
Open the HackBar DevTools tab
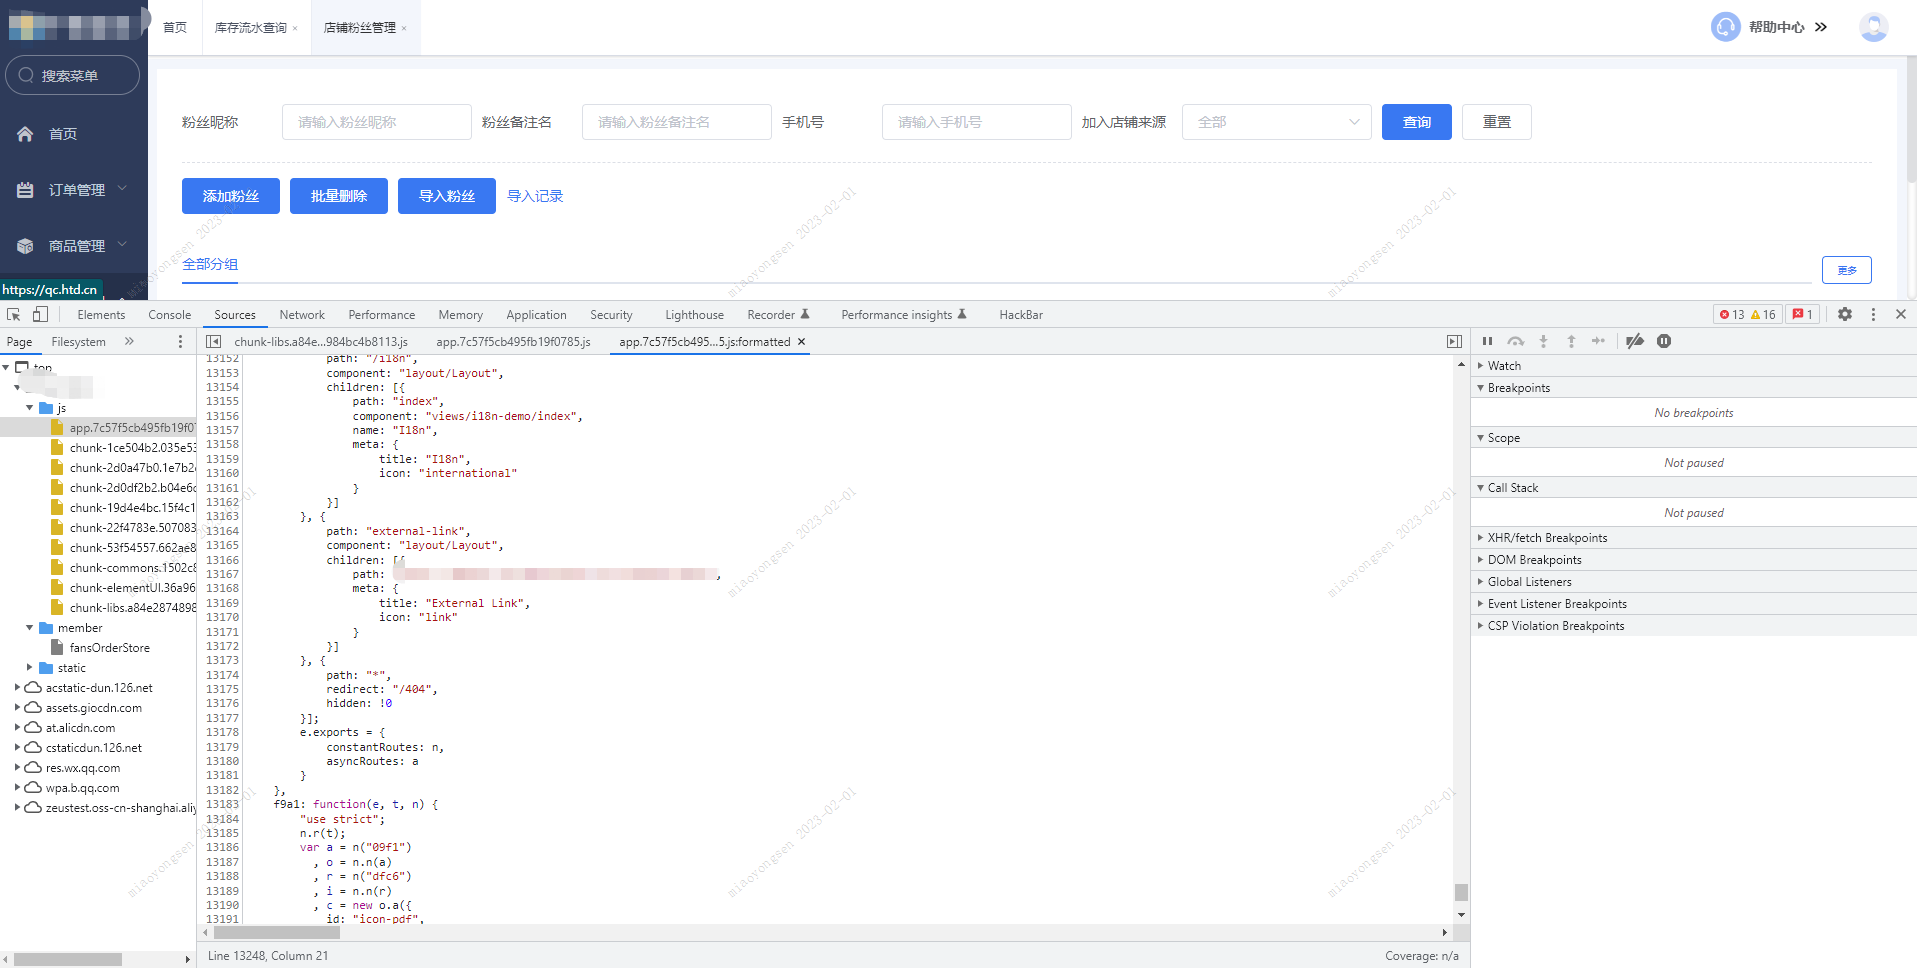(1021, 315)
